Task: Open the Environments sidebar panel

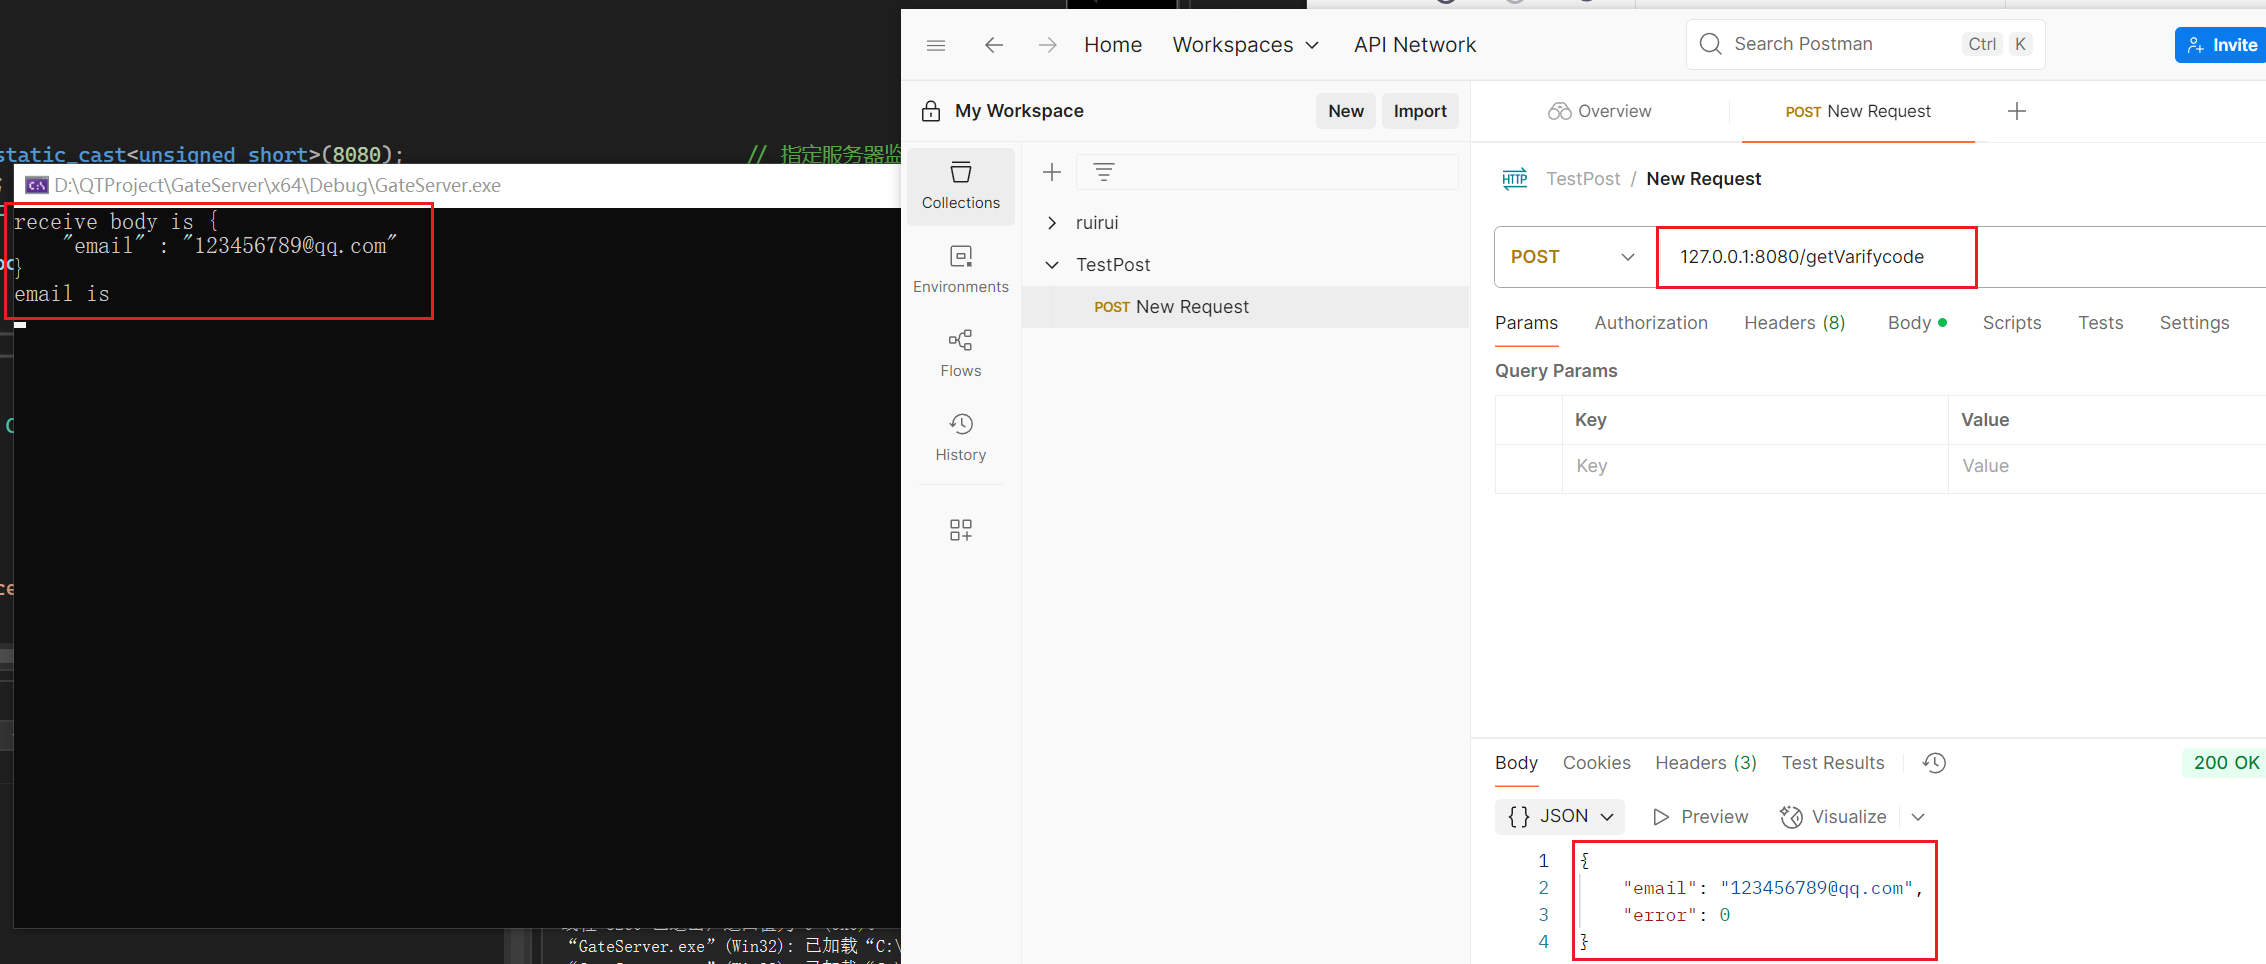Action: point(960,270)
